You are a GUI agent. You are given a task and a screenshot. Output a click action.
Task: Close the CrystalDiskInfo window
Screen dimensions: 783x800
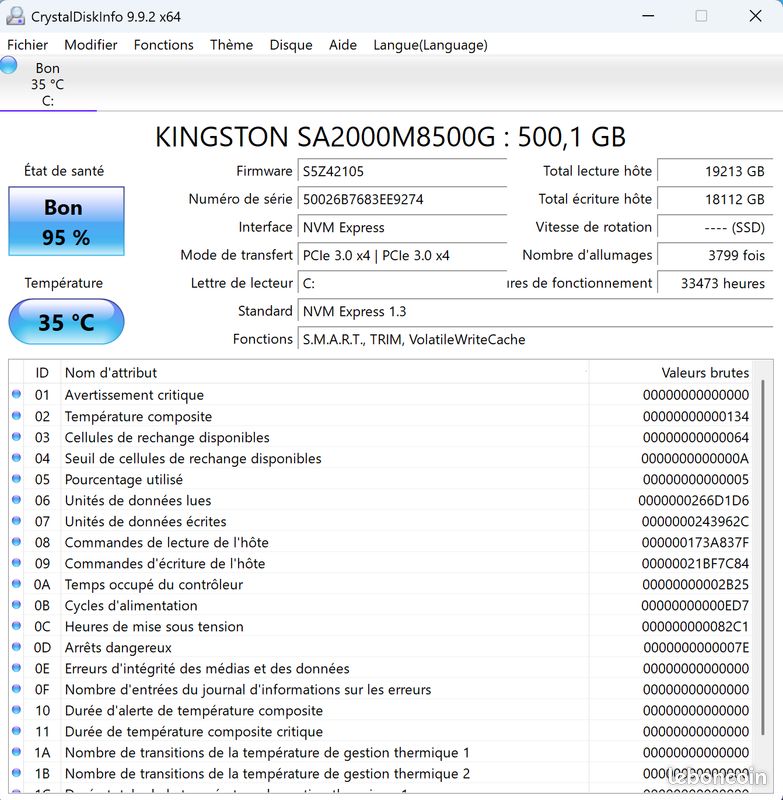755,16
